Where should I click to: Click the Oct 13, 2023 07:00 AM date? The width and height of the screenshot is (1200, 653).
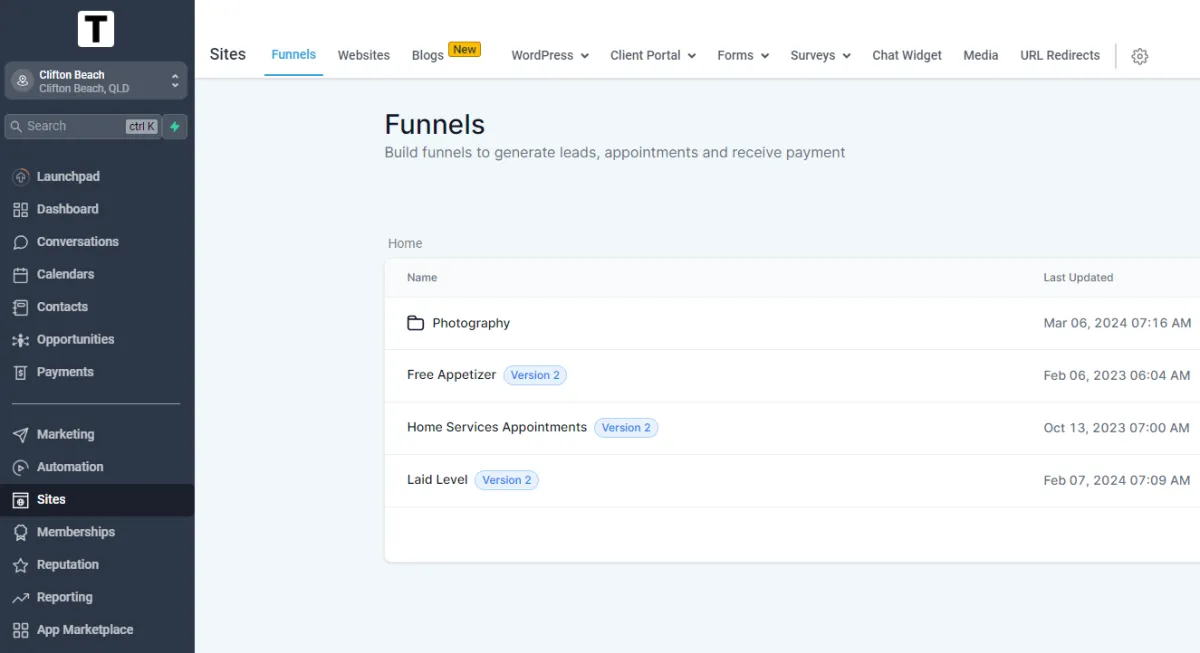[x=1116, y=428]
